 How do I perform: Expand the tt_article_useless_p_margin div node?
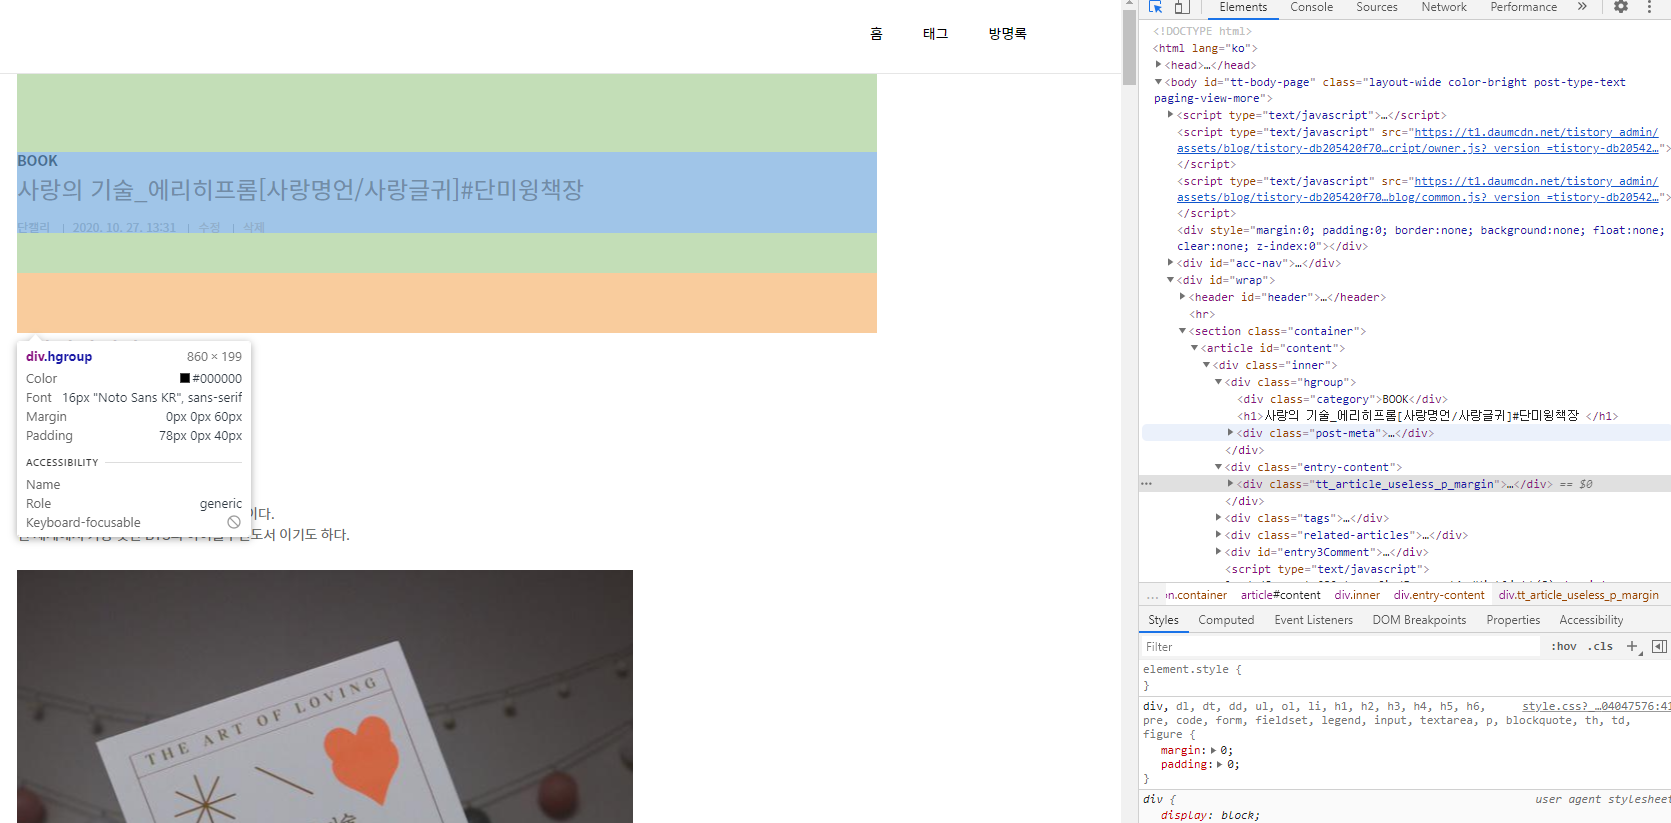(1231, 484)
